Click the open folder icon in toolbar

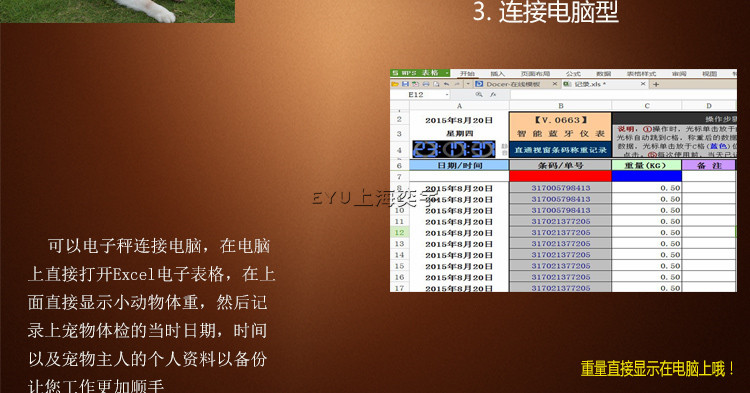[x=395, y=84]
